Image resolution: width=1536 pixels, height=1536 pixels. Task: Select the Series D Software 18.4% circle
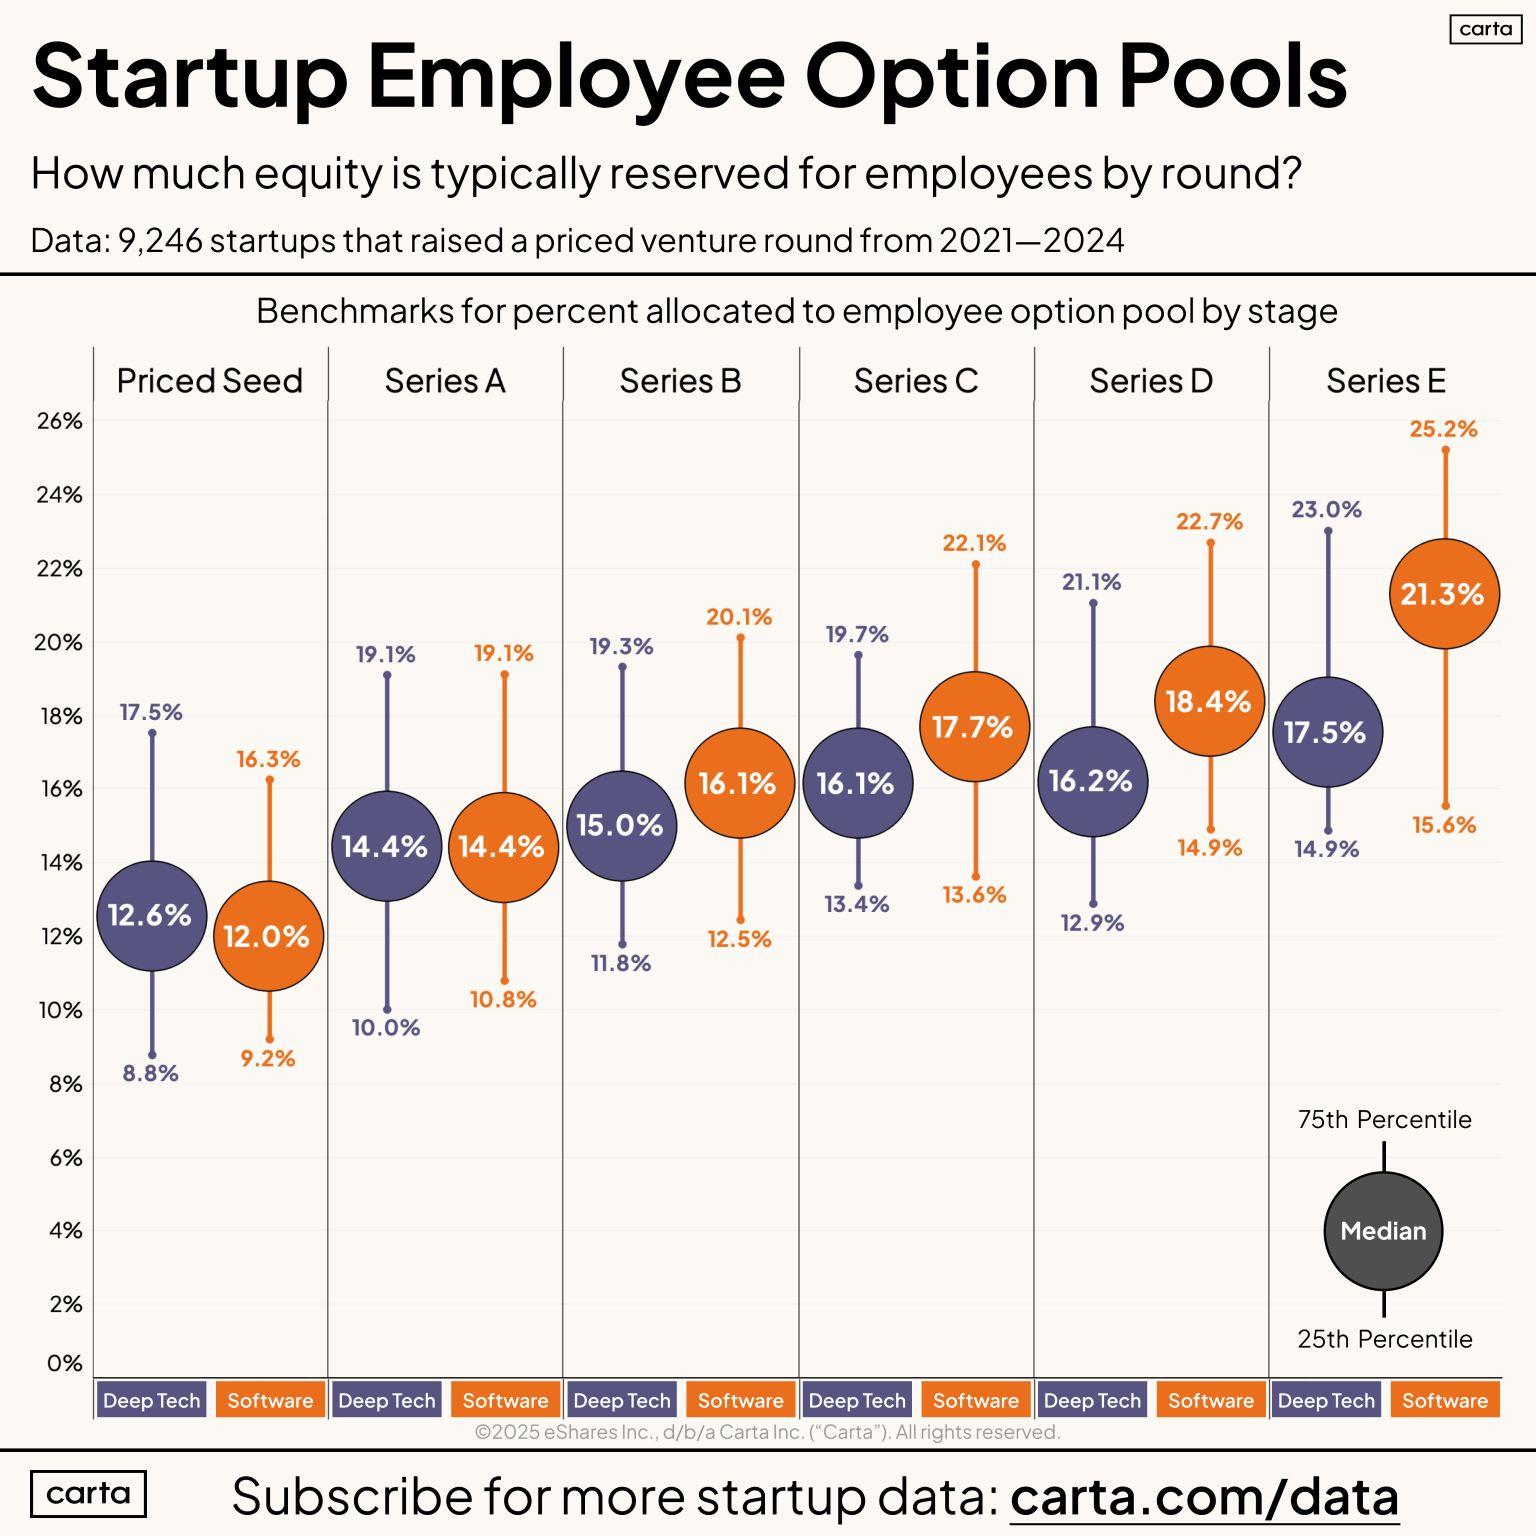(x=1209, y=701)
